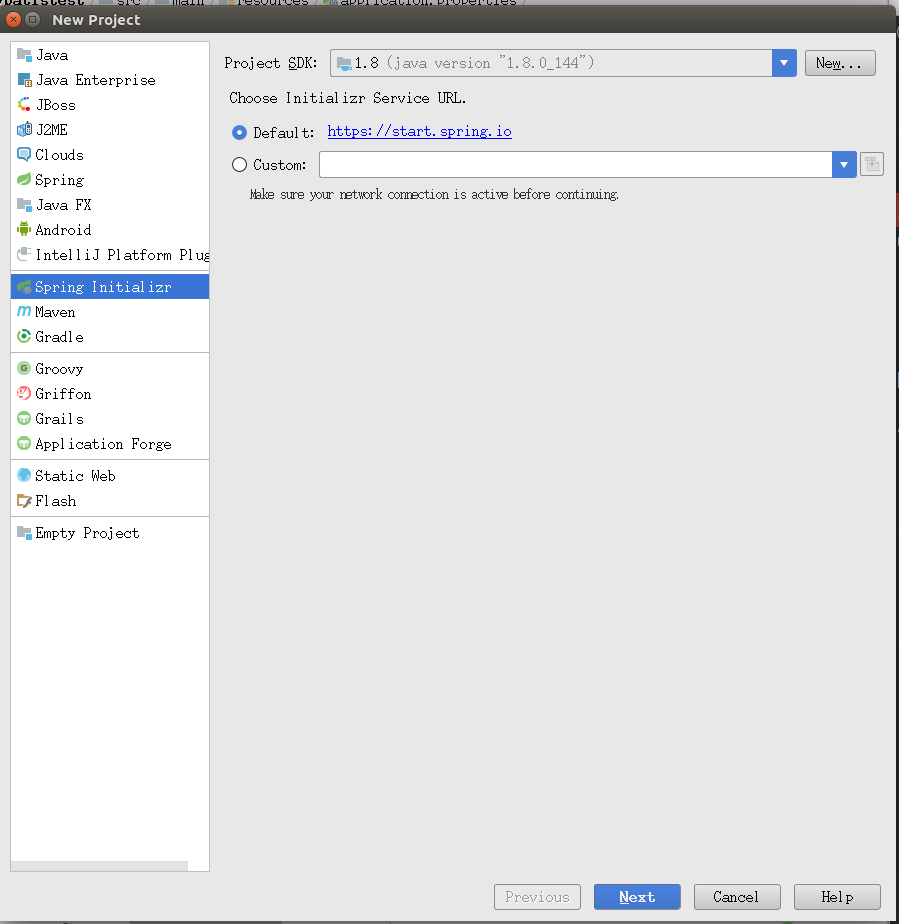Click the project type list horizontal scrollbar
Image resolution: width=899 pixels, height=924 pixels.
[x=100, y=866]
